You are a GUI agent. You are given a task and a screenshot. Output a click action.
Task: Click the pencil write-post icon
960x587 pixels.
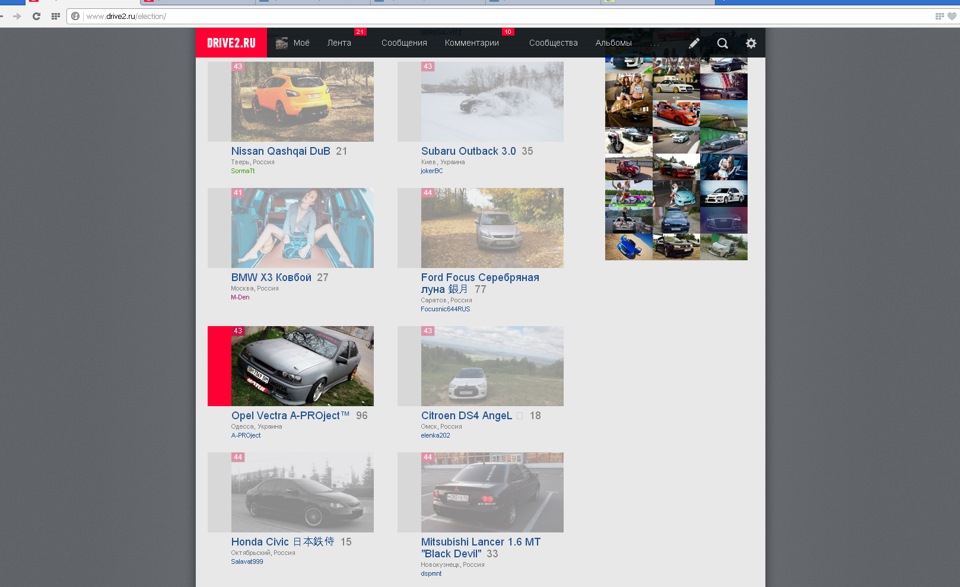(x=694, y=43)
